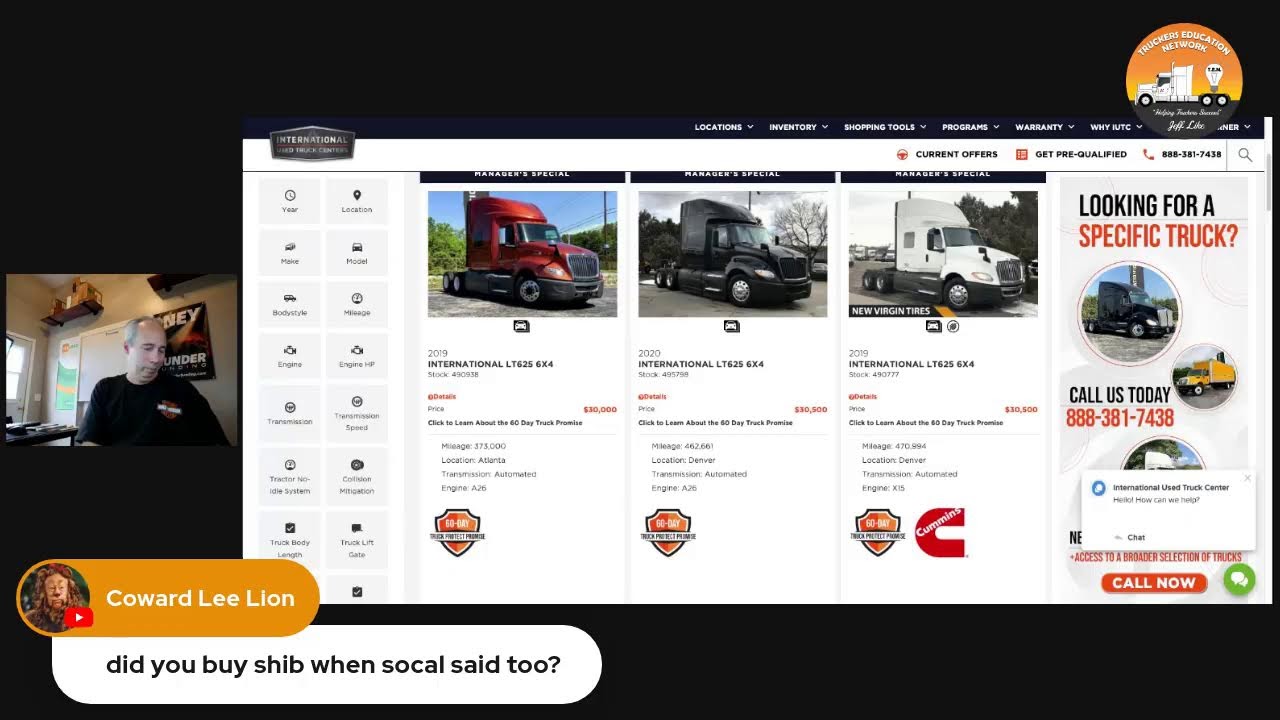The height and width of the screenshot is (720, 1280).
Task: Open Details for Stock 495798
Action: (x=652, y=396)
